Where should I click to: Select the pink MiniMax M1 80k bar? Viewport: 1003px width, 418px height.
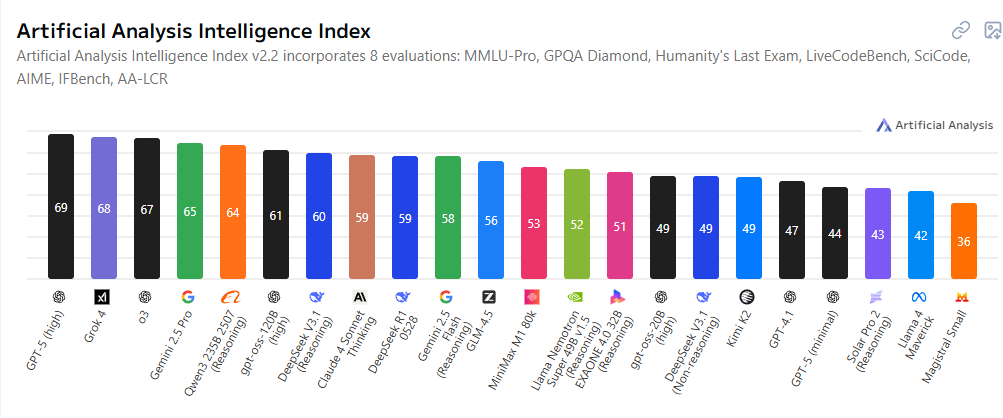click(x=534, y=223)
